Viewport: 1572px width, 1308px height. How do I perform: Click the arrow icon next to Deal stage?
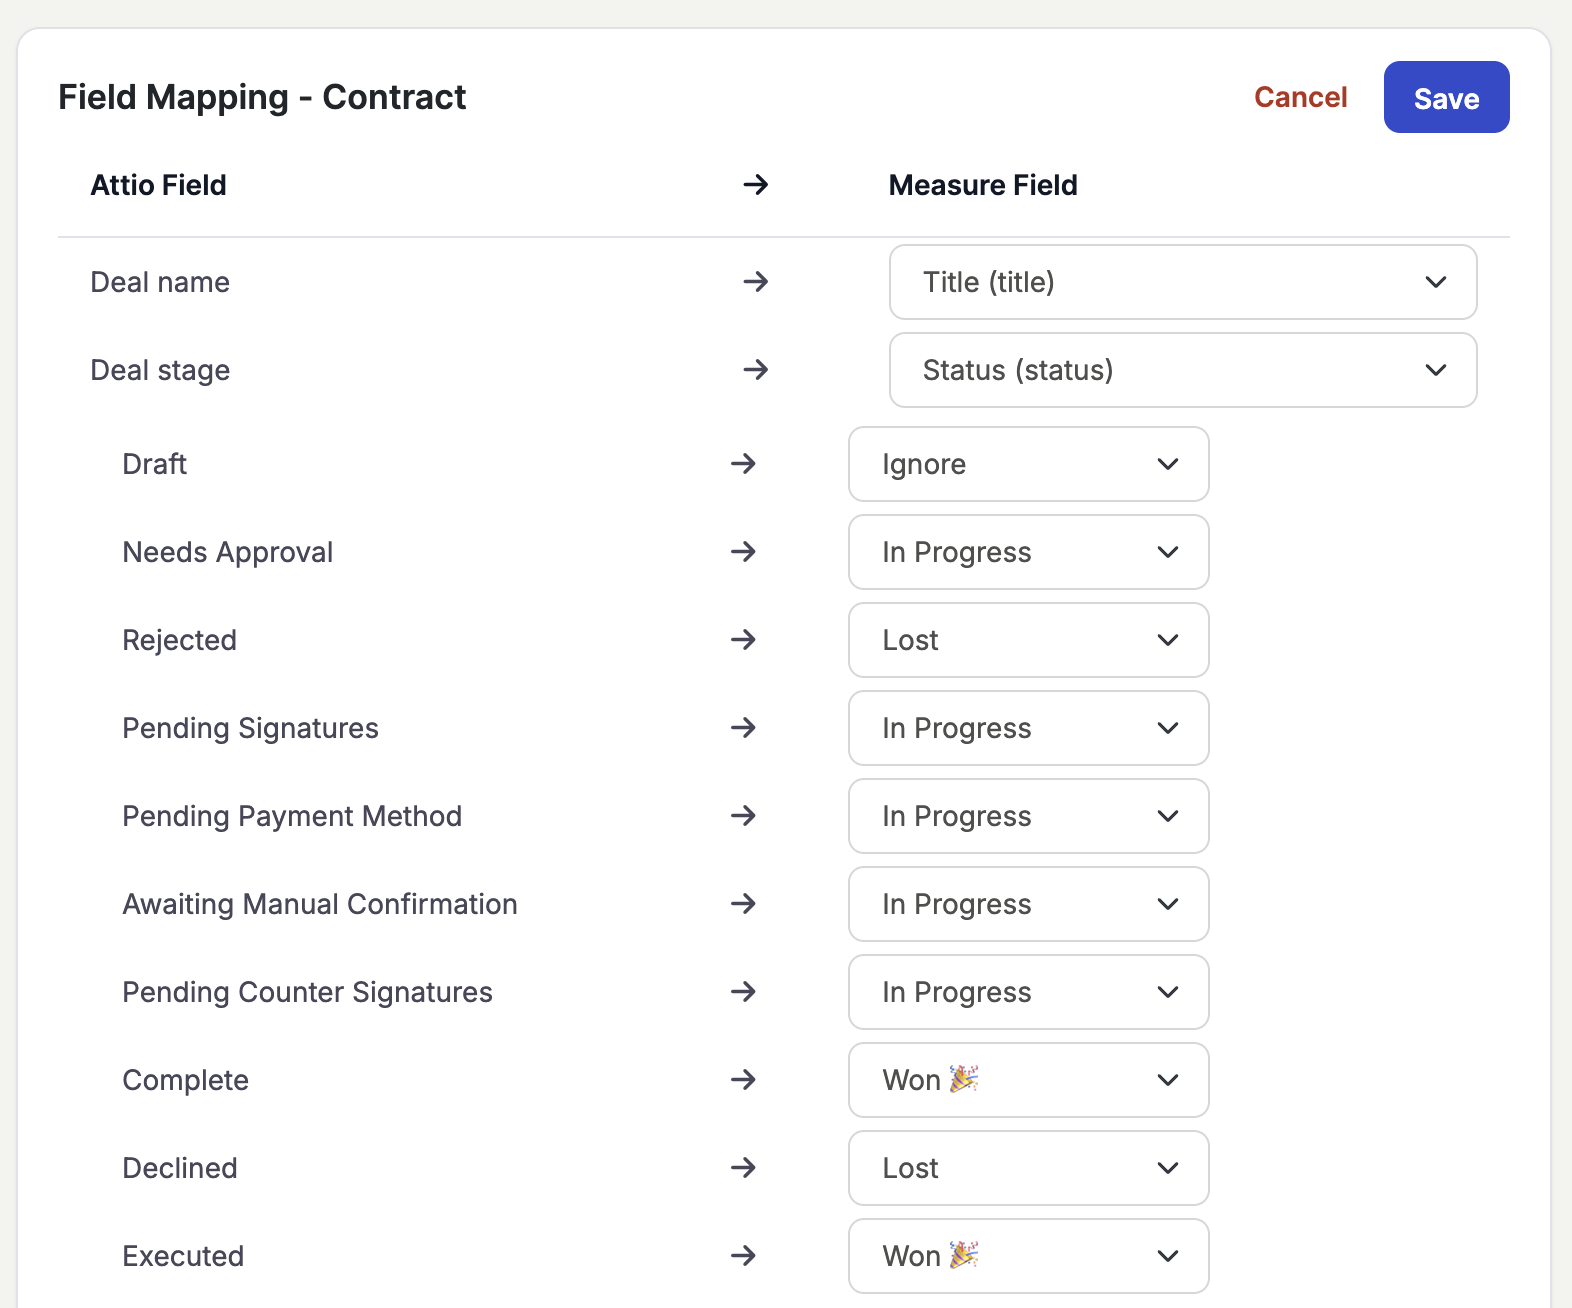point(755,370)
